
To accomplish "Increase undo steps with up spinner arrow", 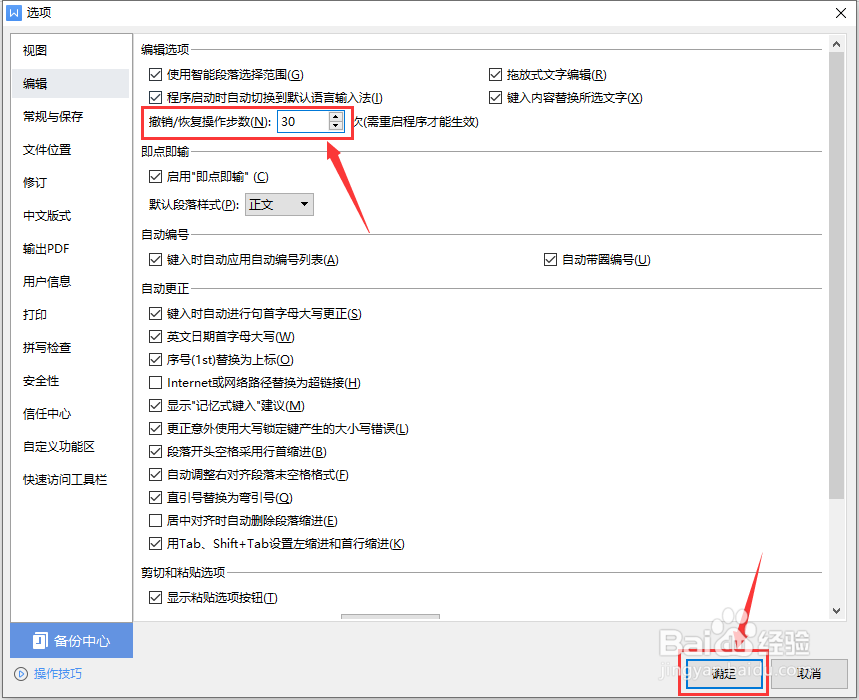I will [336, 116].
